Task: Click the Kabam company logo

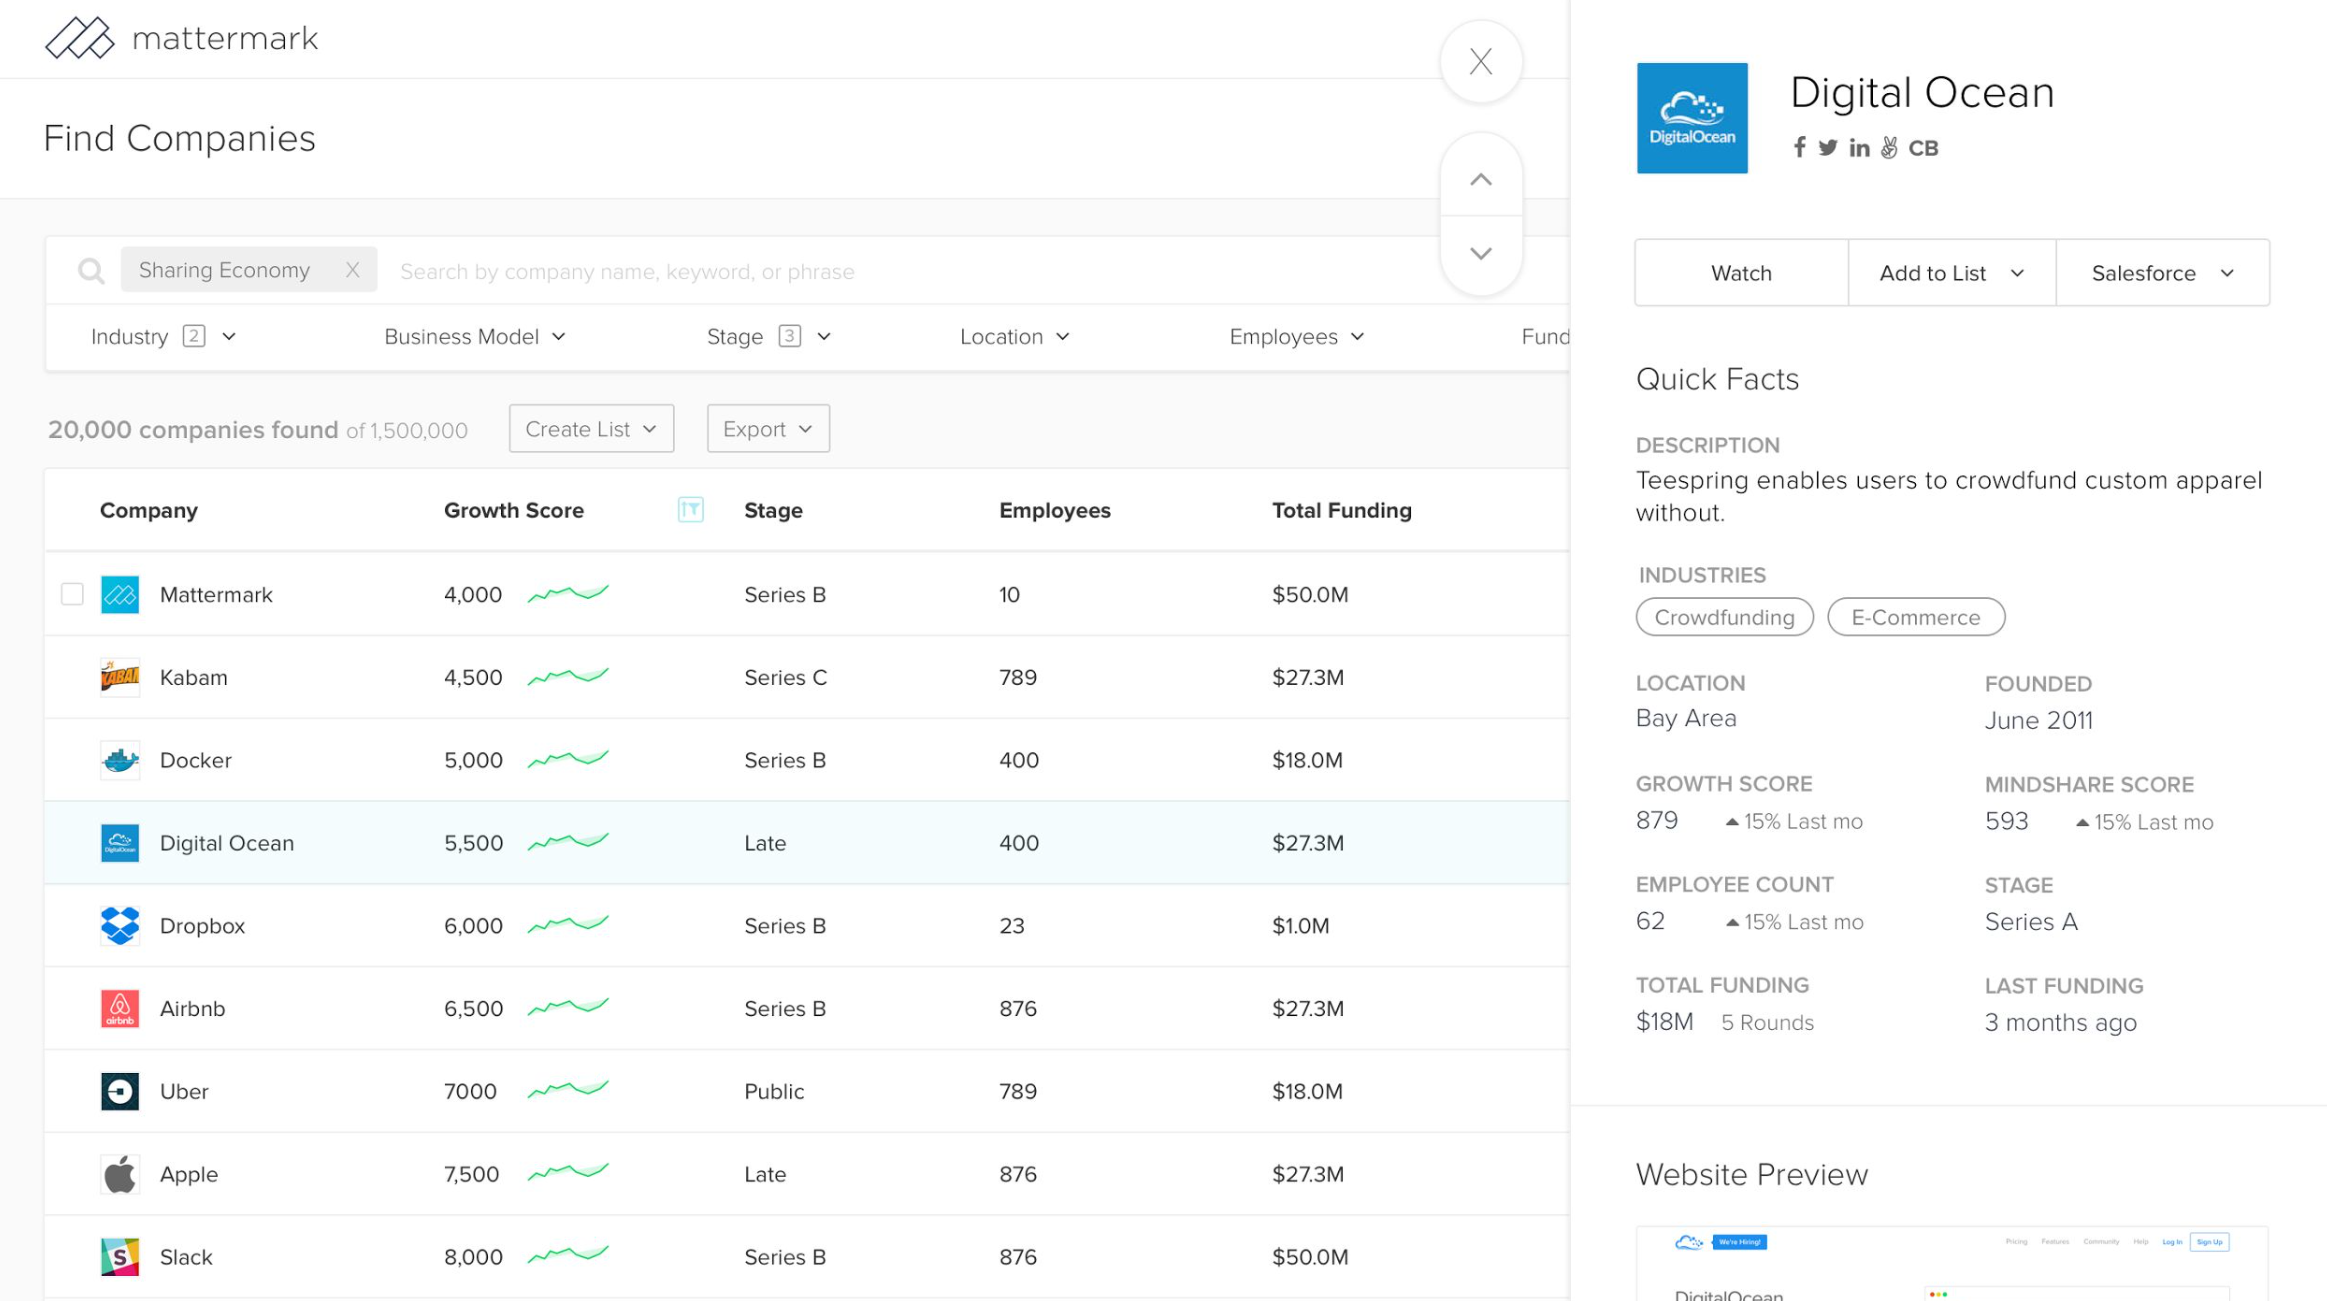Action: (x=120, y=677)
